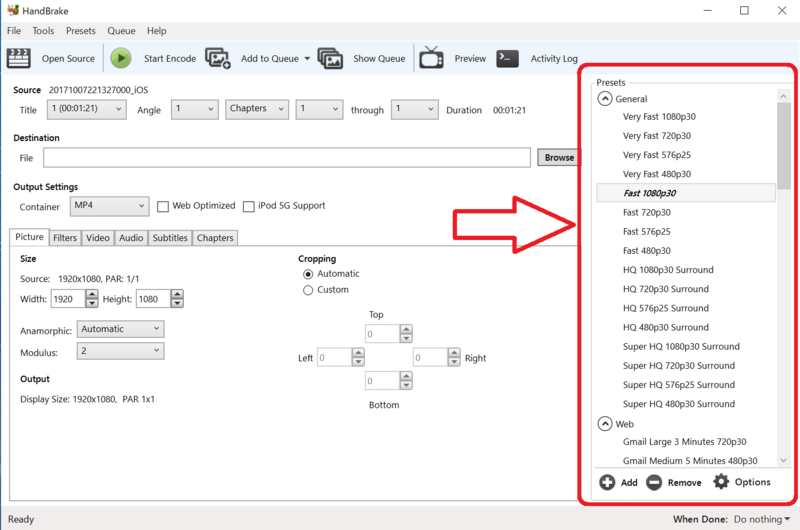Image resolution: width=800 pixels, height=530 pixels.
Task: Open the Container MP4 dropdown
Action: [109, 206]
